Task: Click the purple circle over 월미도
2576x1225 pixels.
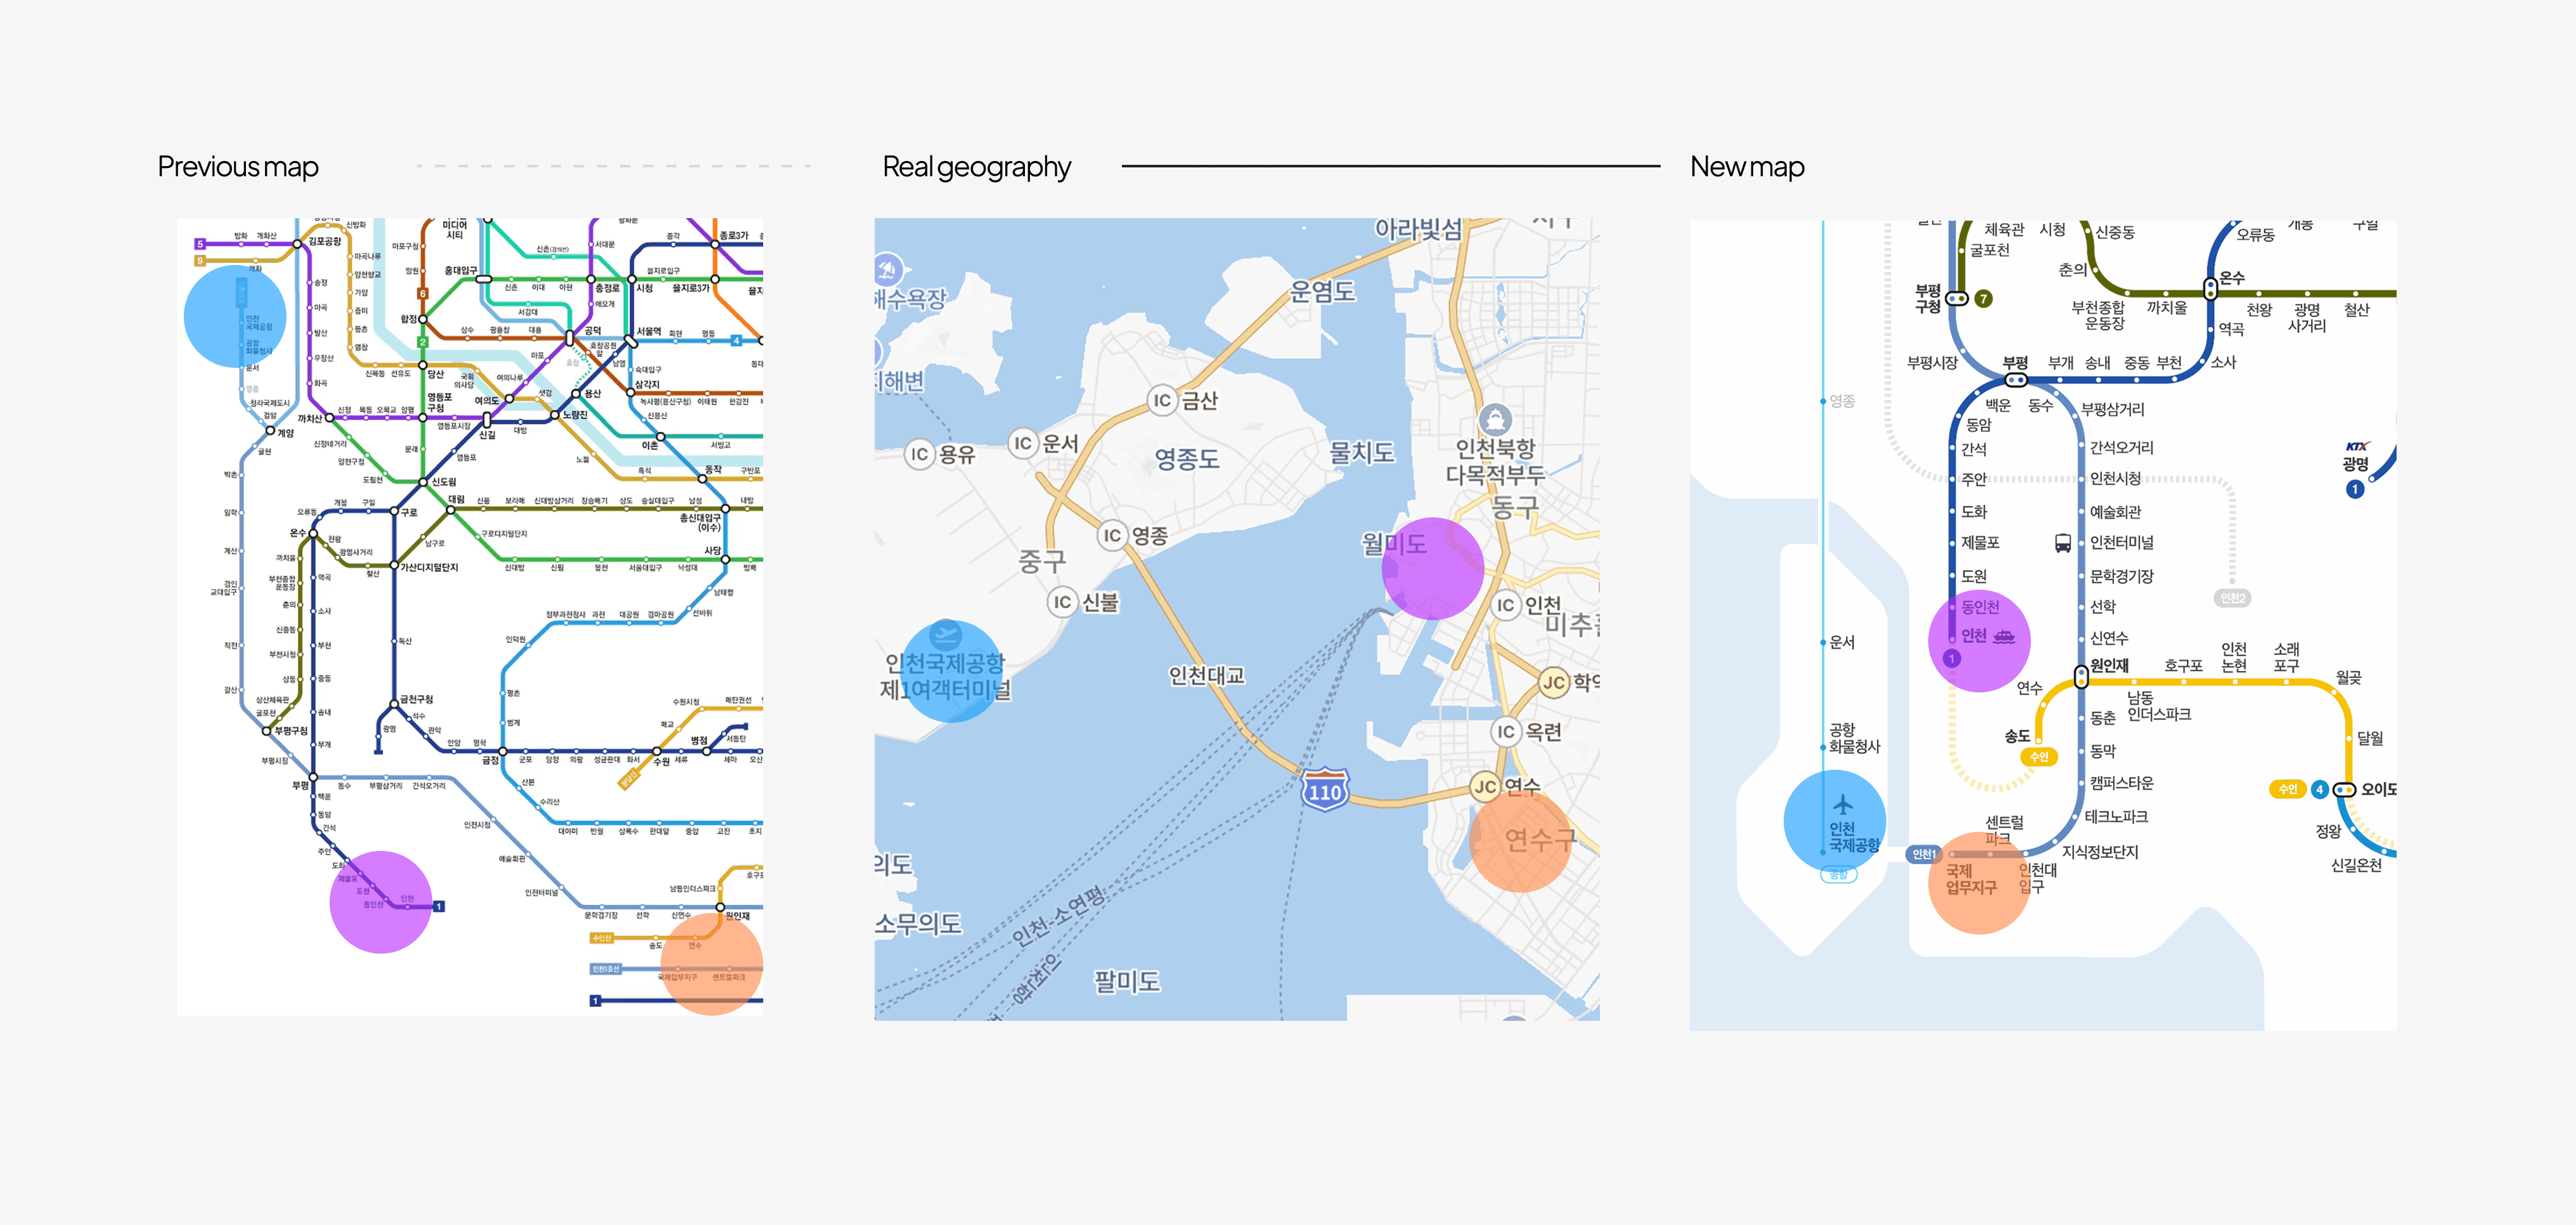Action: pyautogui.click(x=1432, y=568)
